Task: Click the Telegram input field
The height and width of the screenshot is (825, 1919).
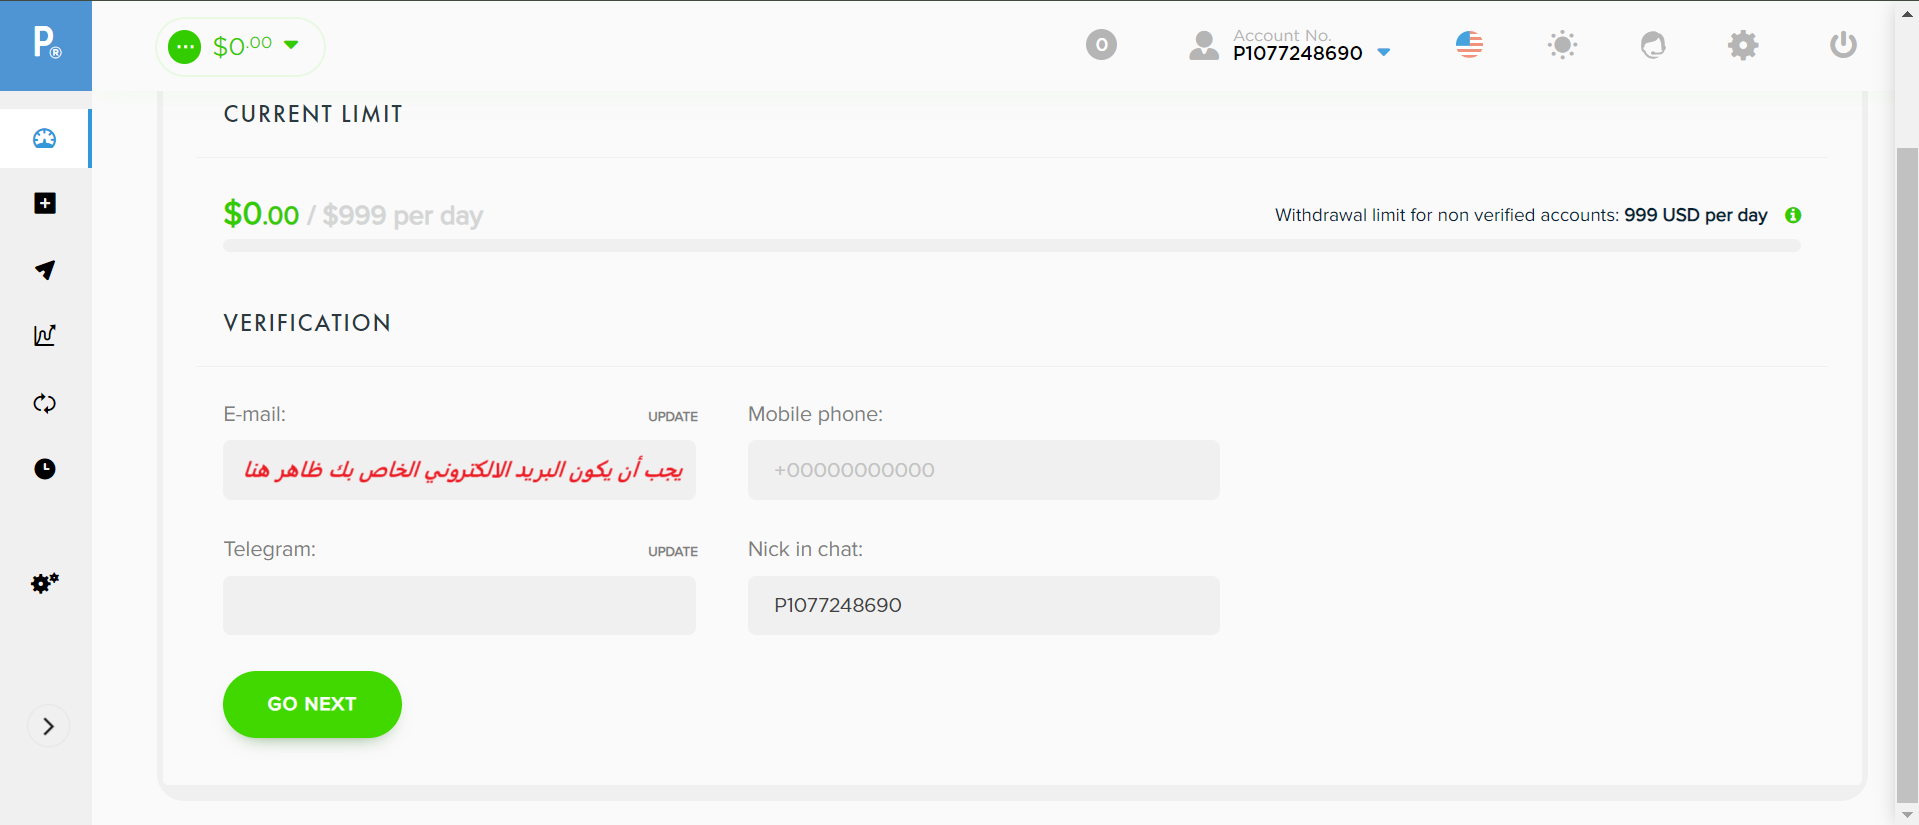Action: pyautogui.click(x=458, y=605)
